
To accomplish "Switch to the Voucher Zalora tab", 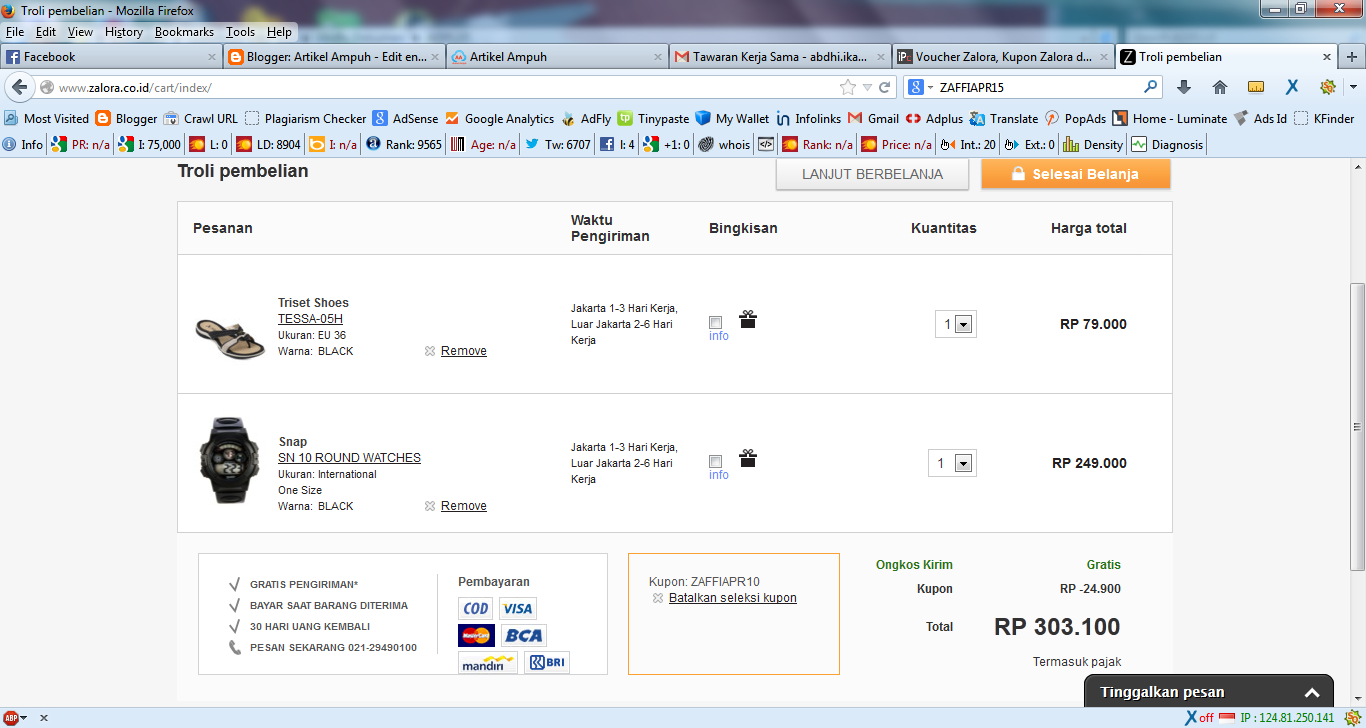I will (x=1003, y=57).
